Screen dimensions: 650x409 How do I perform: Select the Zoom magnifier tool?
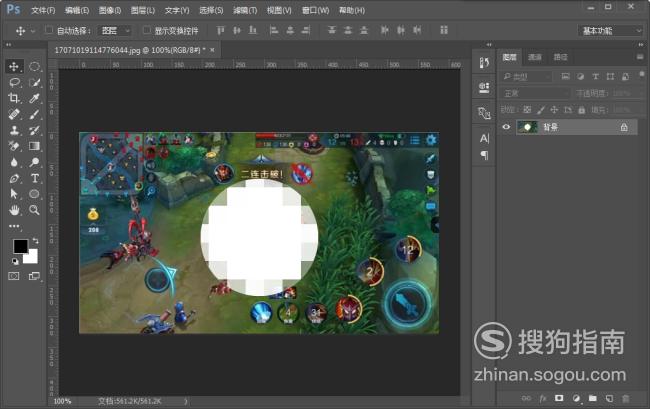(34, 210)
